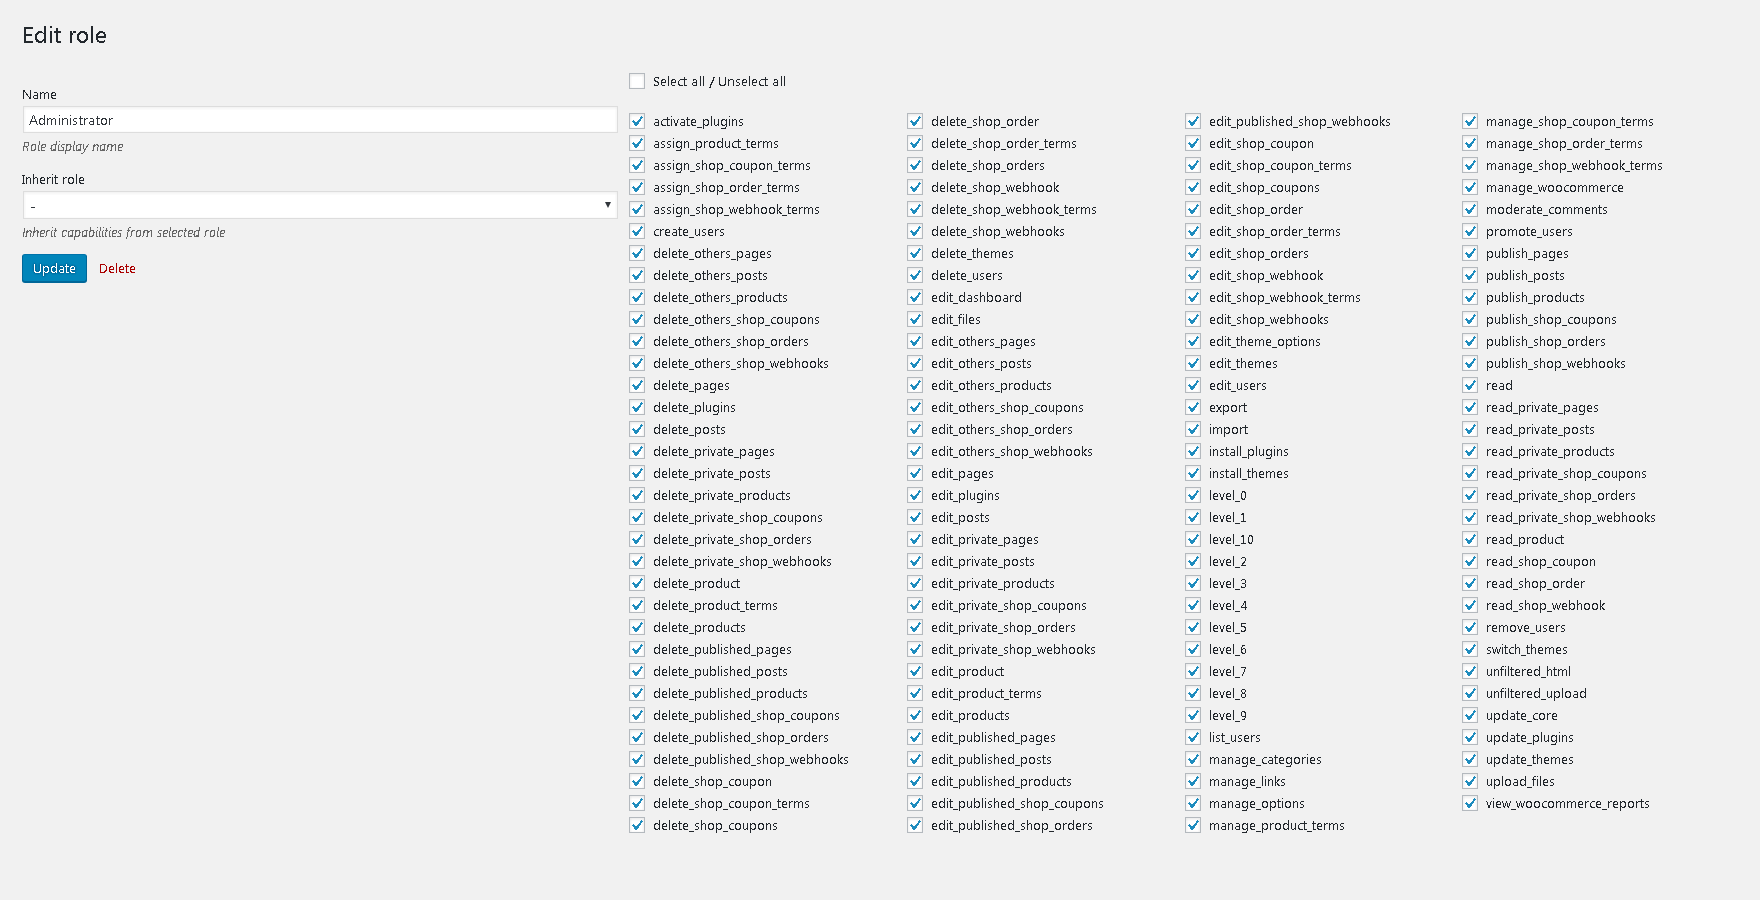Uncheck the create_users capability
Screen dimensions: 1760x900
pyautogui.click(x=637, y=231)
